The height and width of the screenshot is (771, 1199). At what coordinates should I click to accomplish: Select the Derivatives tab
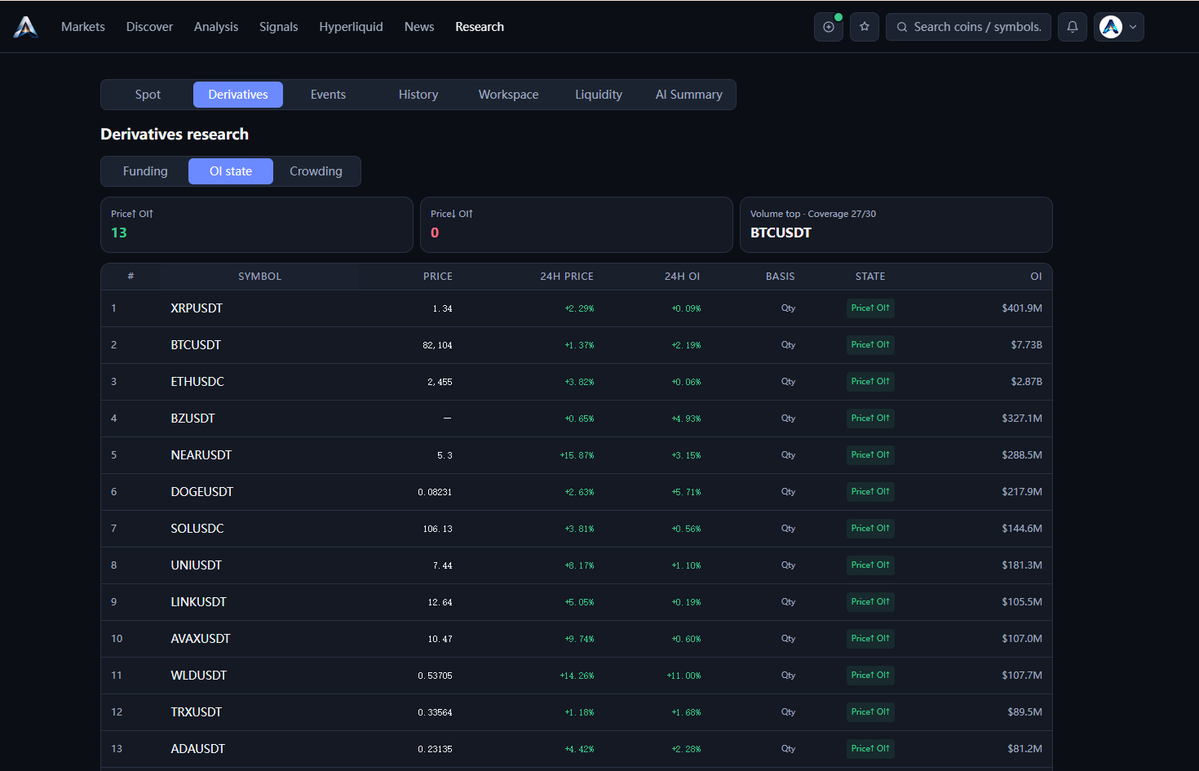[238, 95]
